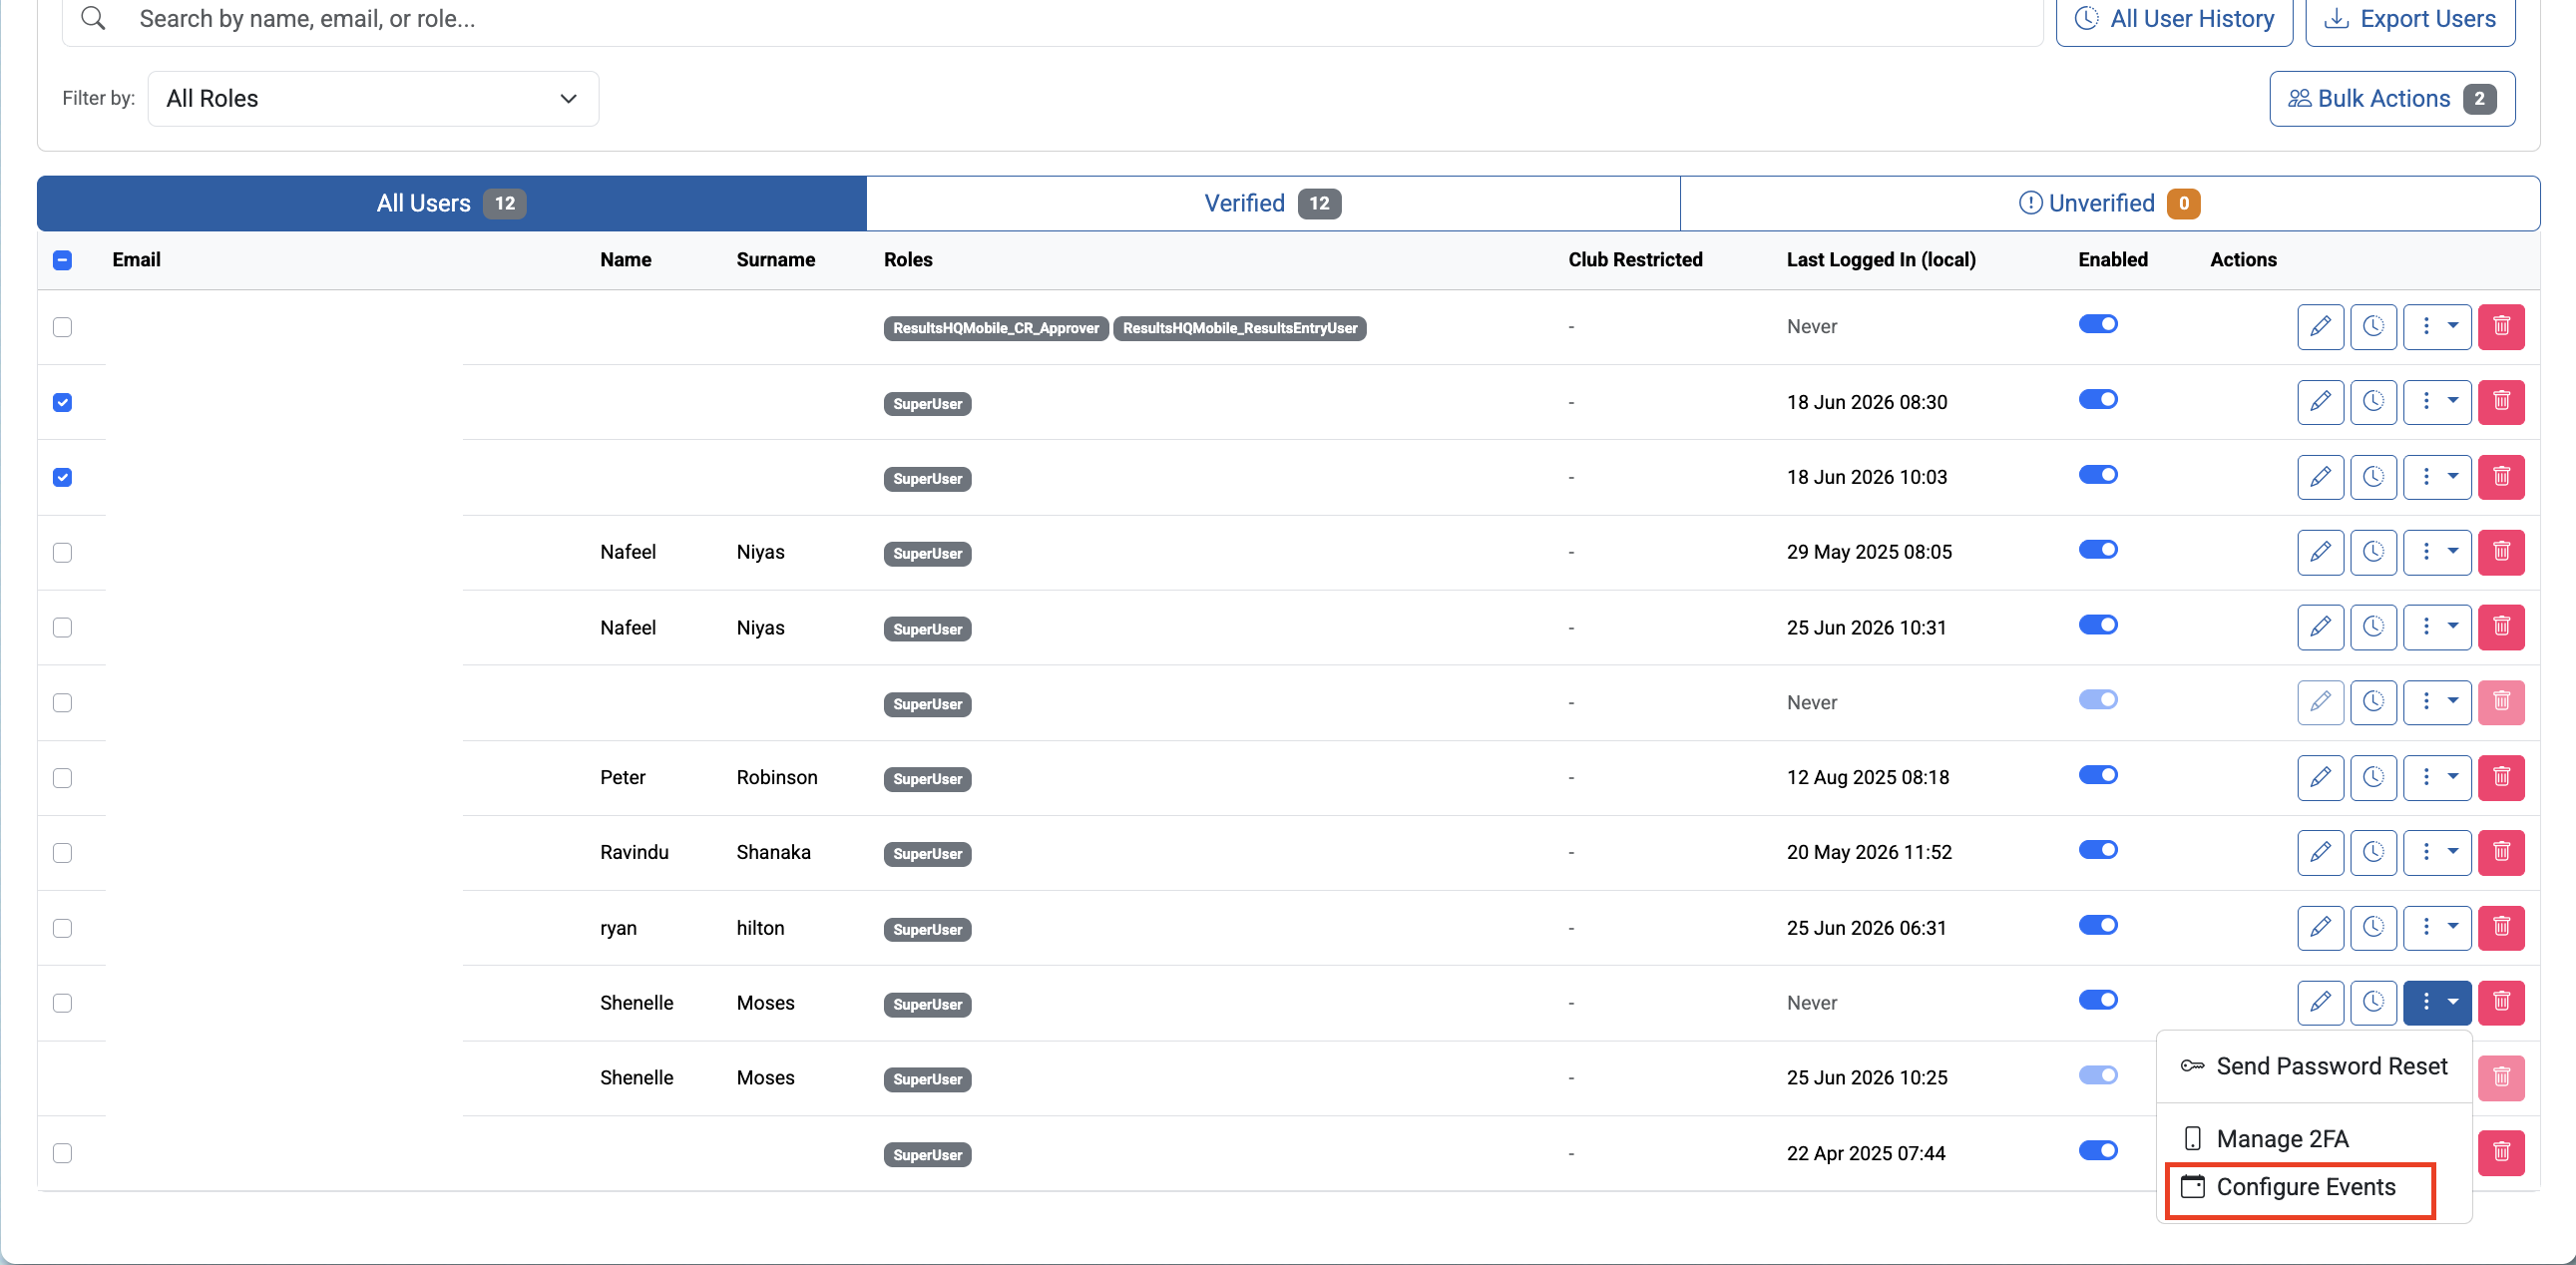View history for user logged 29 May 2025
The height and width of the screenshot is (1265, 2576).
(2373, 552)
